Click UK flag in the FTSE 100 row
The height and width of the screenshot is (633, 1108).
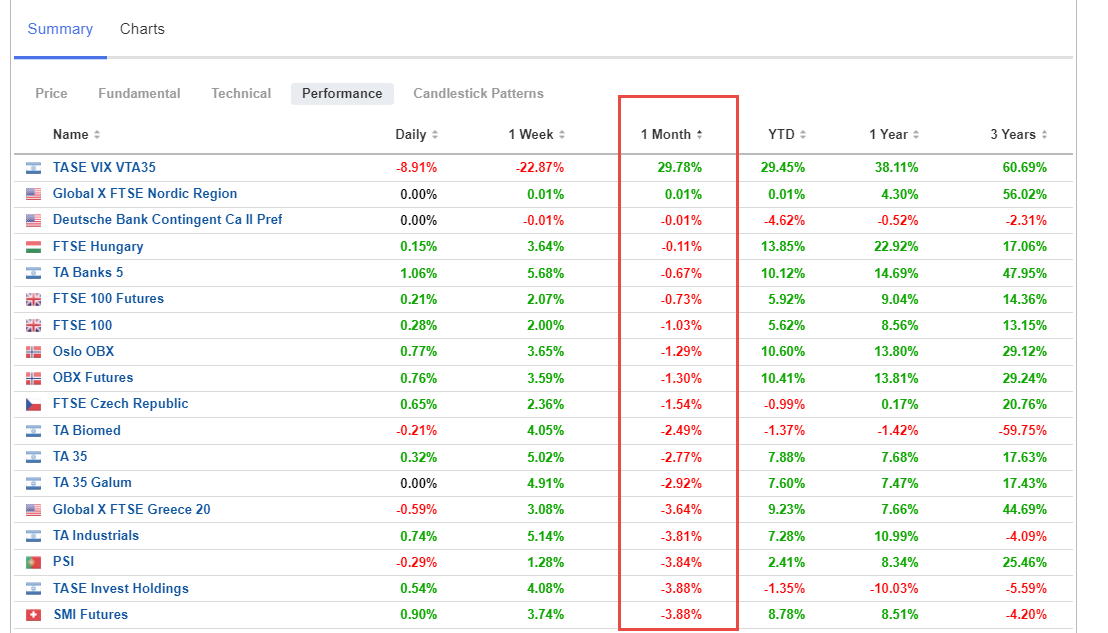tap(33, 326)
